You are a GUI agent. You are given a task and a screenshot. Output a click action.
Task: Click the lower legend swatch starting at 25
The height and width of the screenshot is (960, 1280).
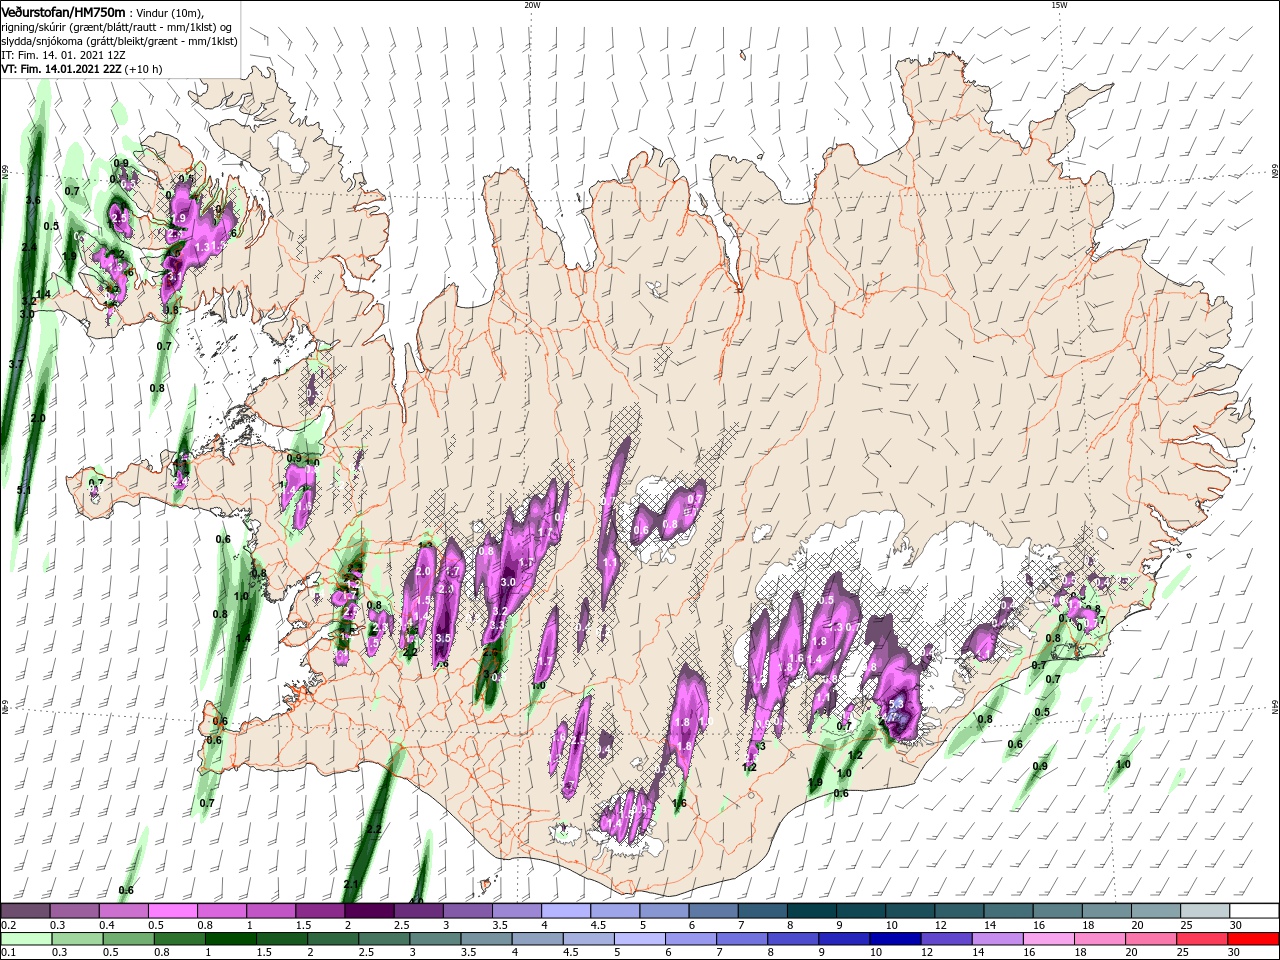coord(1201,939)
